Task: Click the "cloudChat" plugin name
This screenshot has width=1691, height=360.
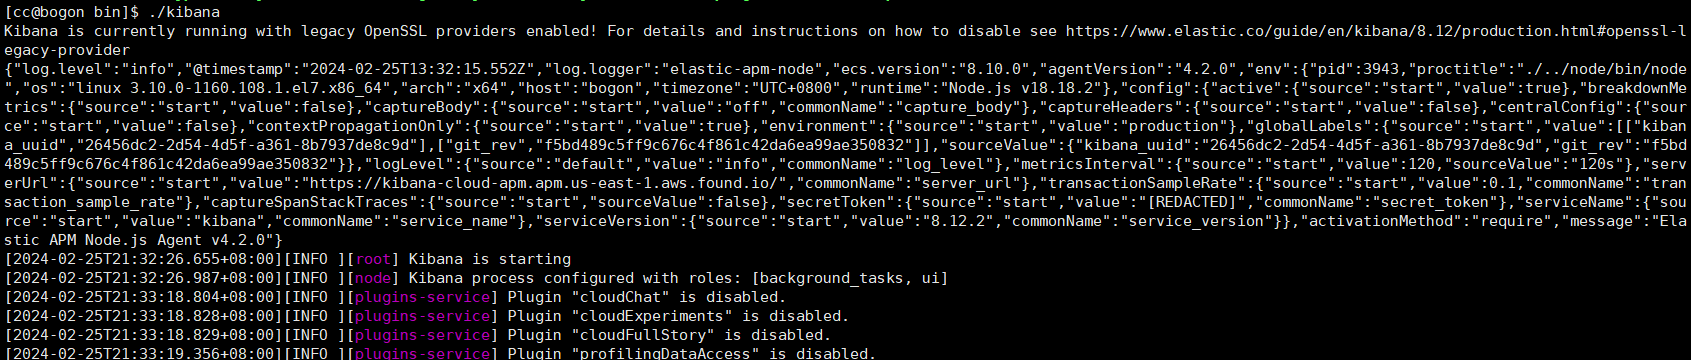Action: [x=620, y=297]
